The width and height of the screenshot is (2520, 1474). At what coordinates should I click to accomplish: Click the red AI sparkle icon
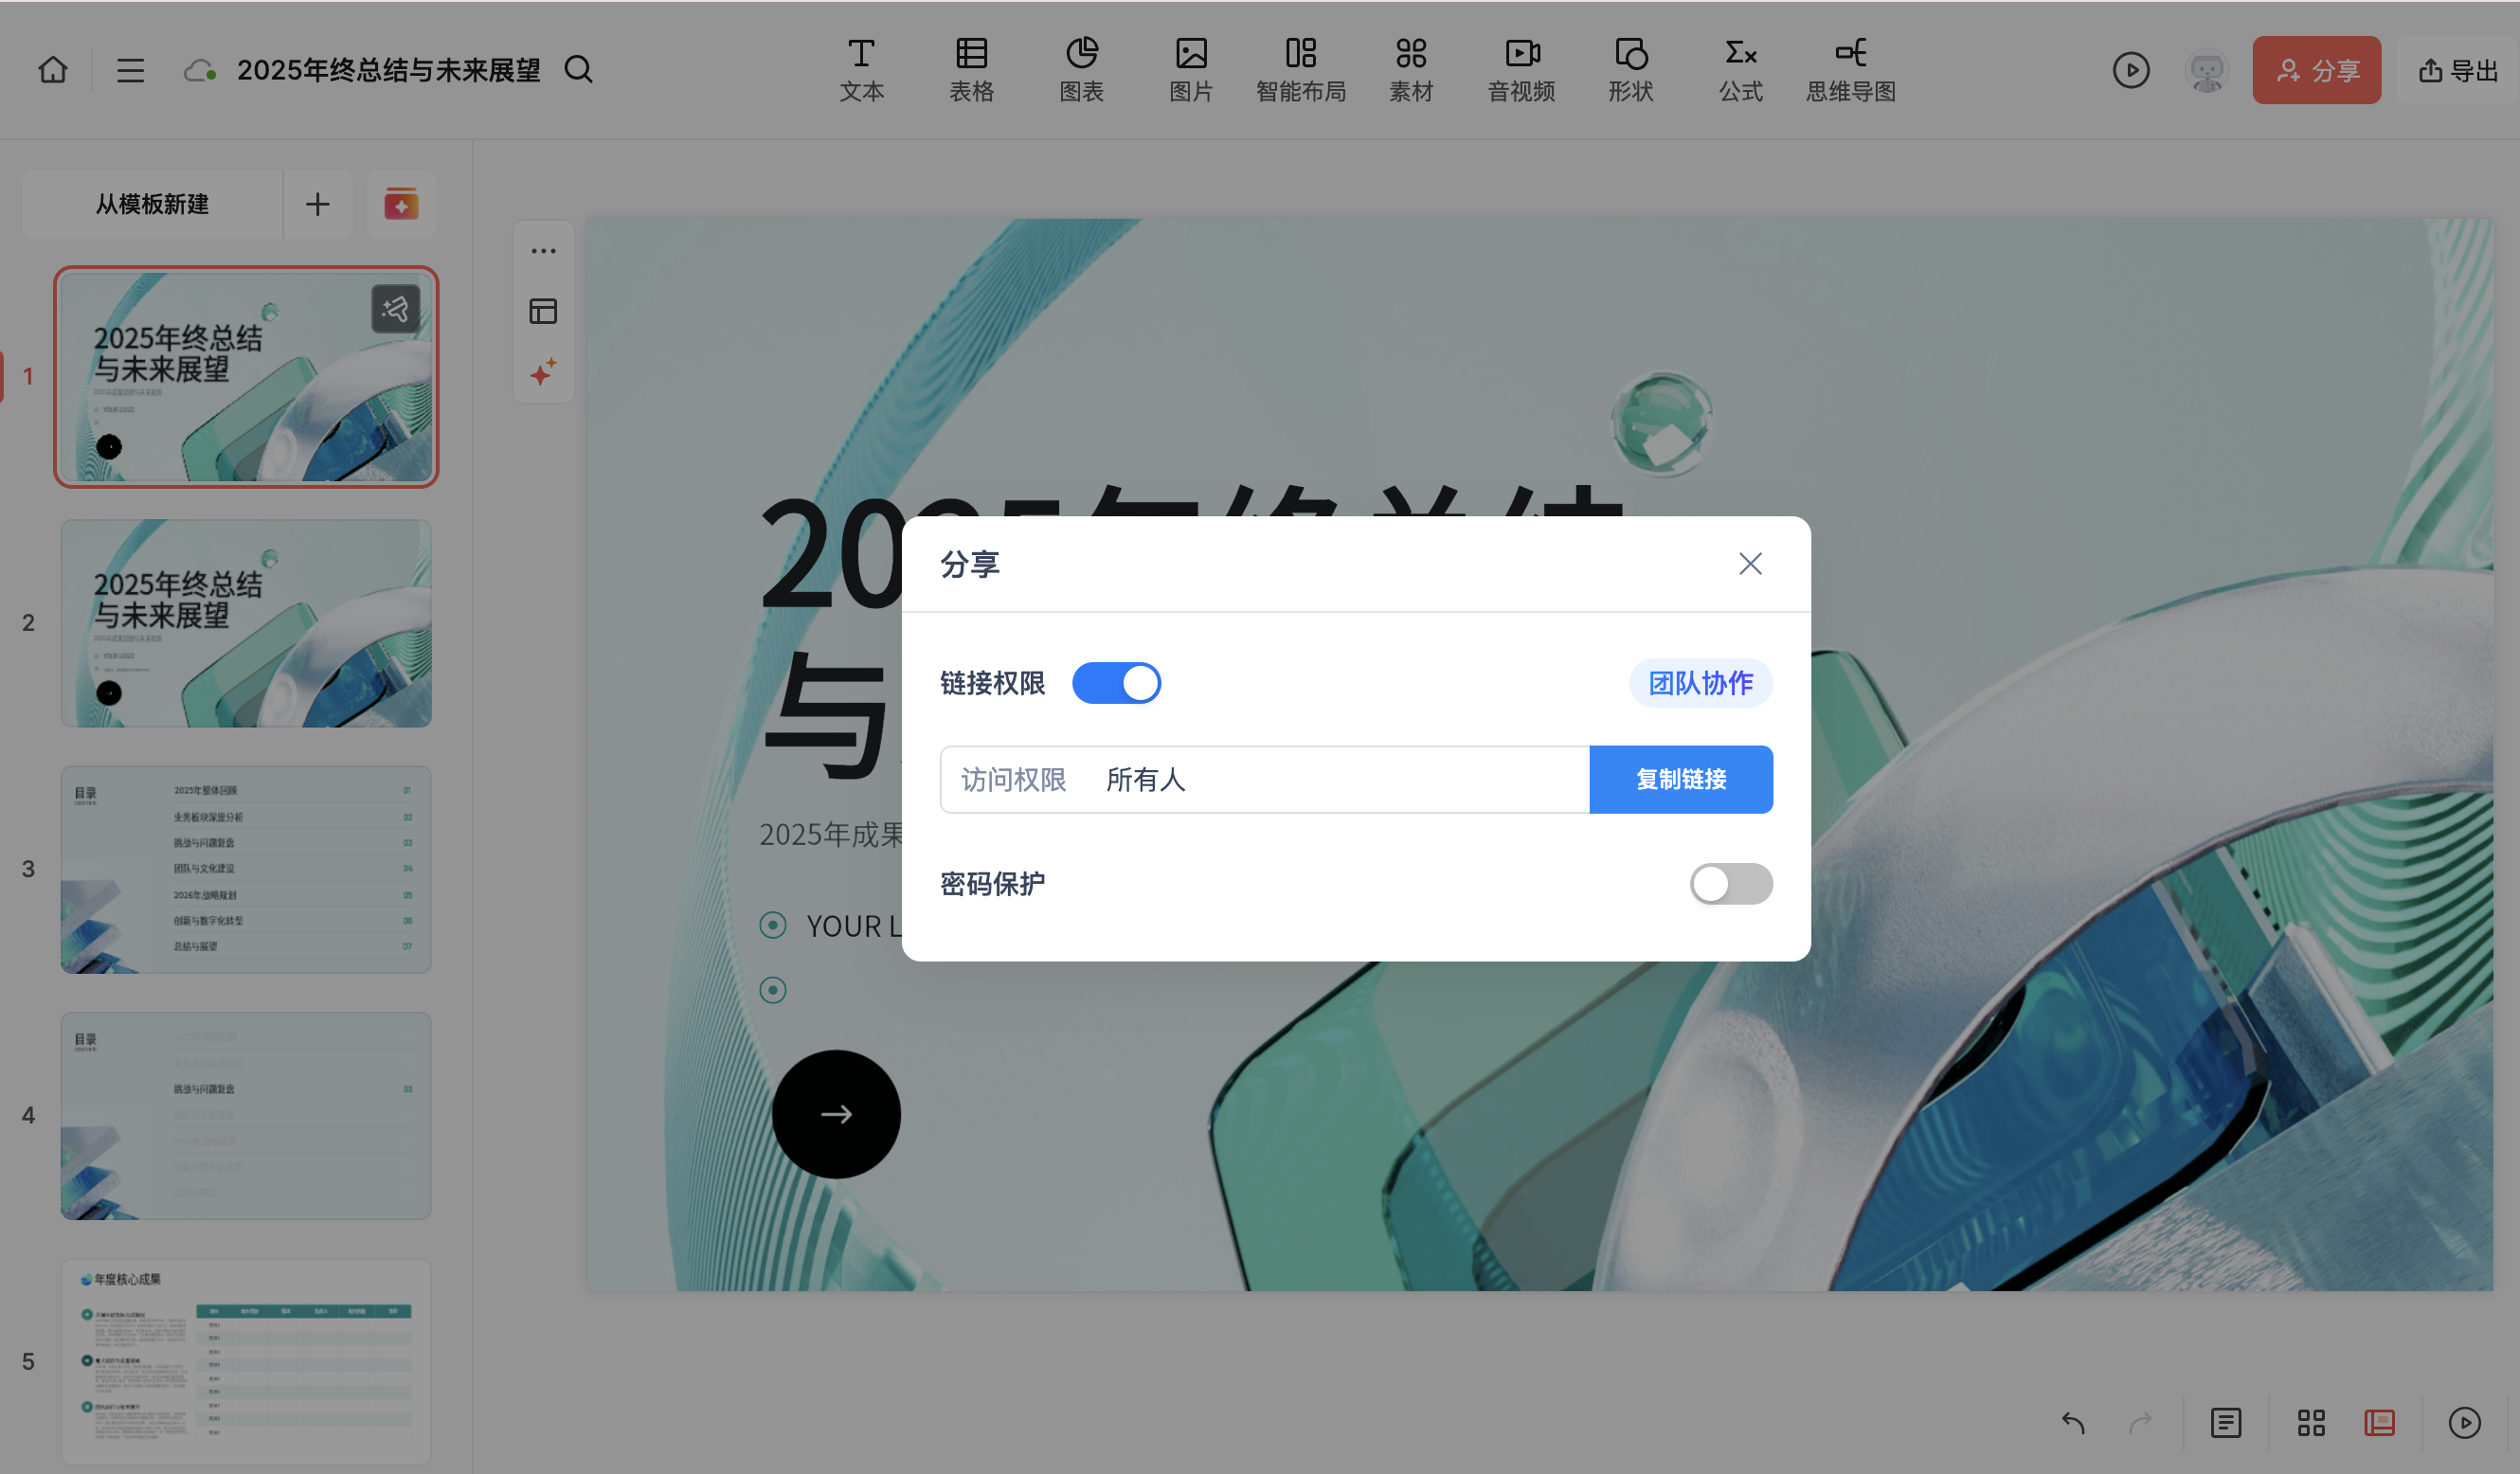(543, 372)
